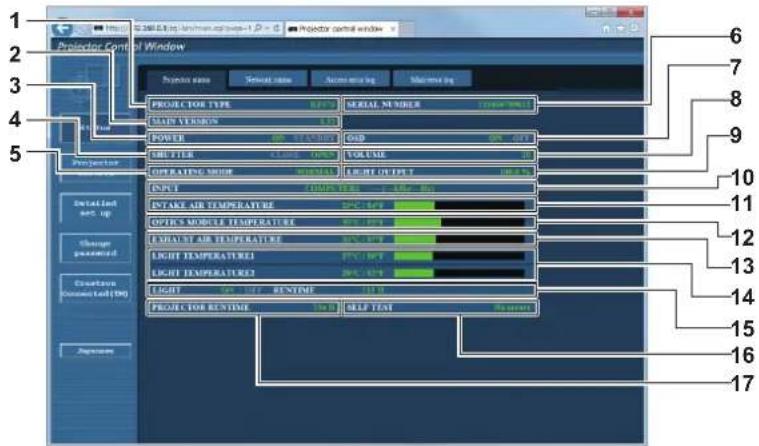Click the Change password sidebar button
The height and width of the screenshot is (446, 759).
(x=95, y=248)
